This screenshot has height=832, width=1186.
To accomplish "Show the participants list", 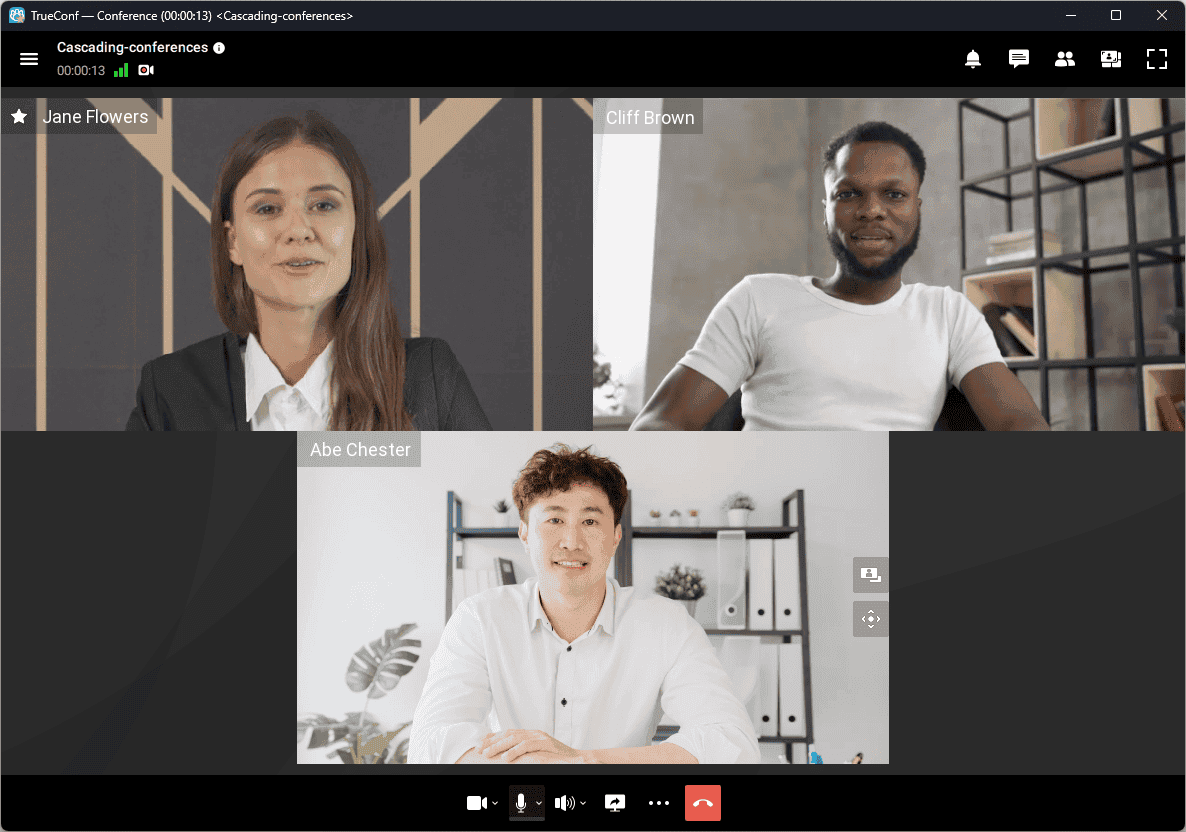I will pyautogui.click(x=1065, y=59).
